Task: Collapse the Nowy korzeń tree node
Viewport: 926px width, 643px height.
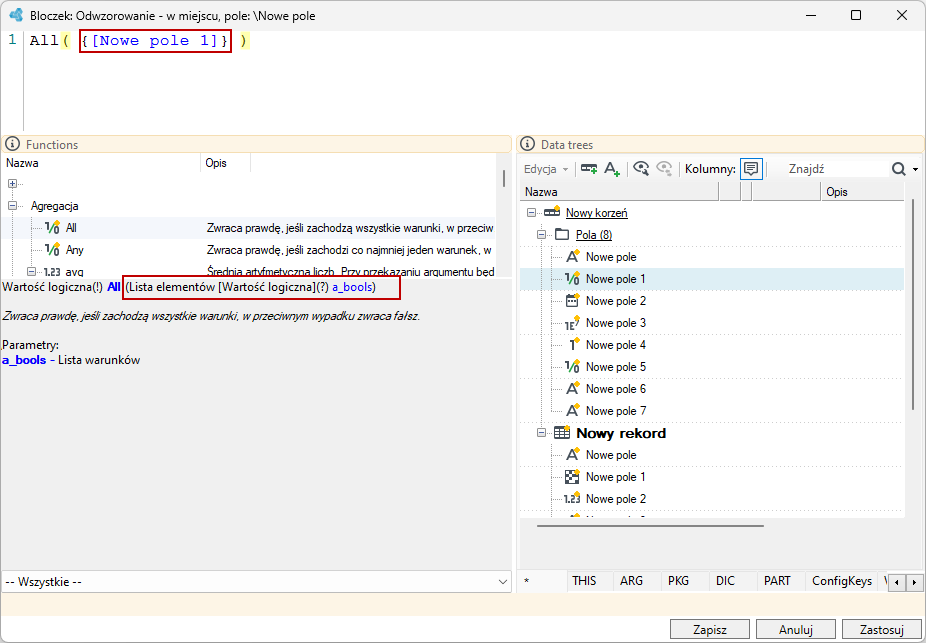Action: 532,213
